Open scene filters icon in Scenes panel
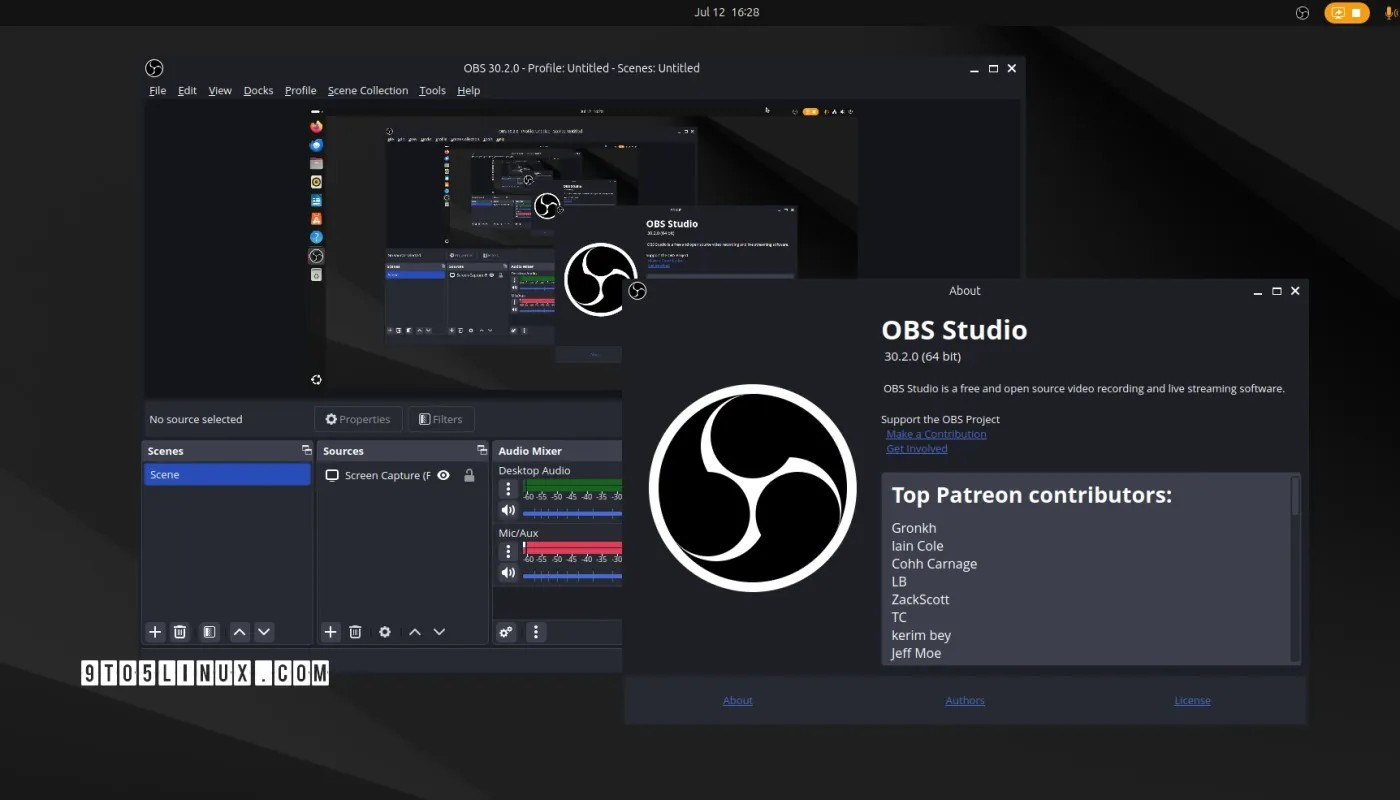The height and width of the screenshot is (800, 1400). tap(209, 632)
